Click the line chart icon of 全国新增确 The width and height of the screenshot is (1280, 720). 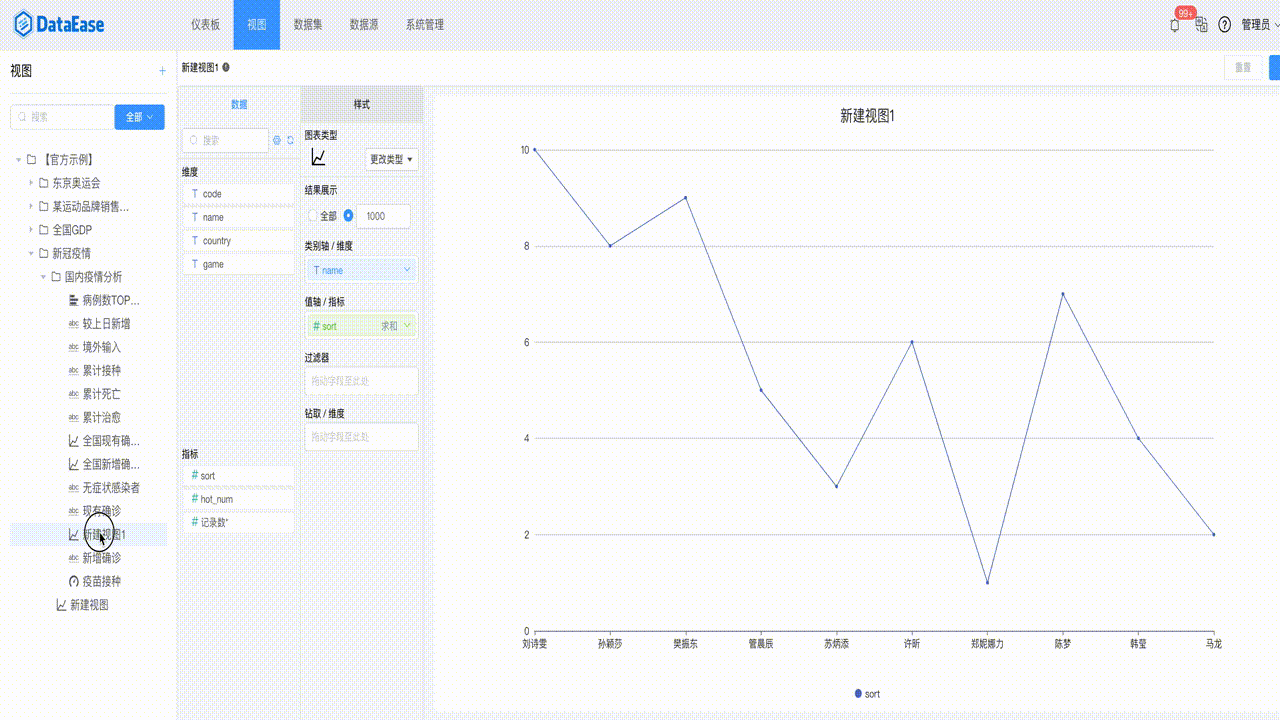(x=73, y=464)
